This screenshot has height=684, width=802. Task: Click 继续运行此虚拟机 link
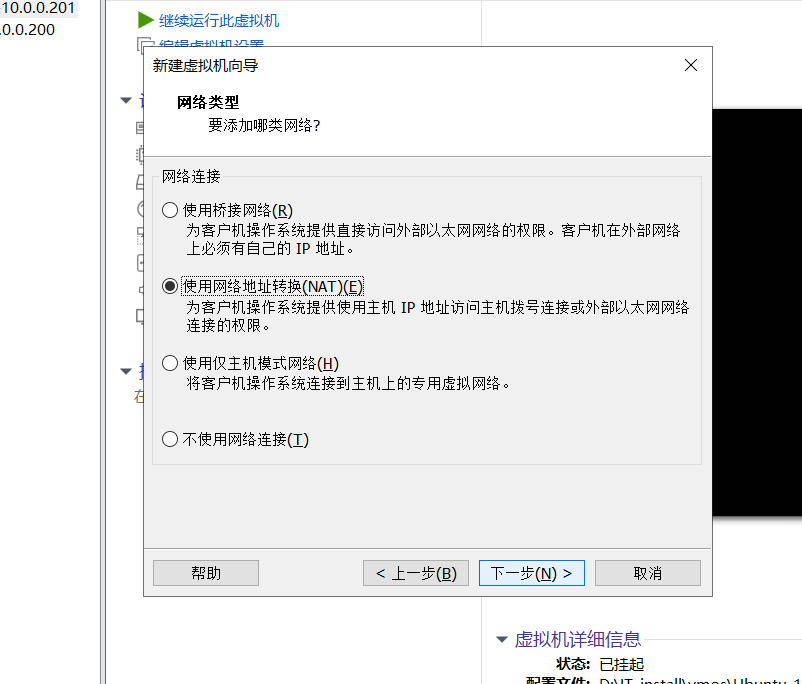click(219, 20)
